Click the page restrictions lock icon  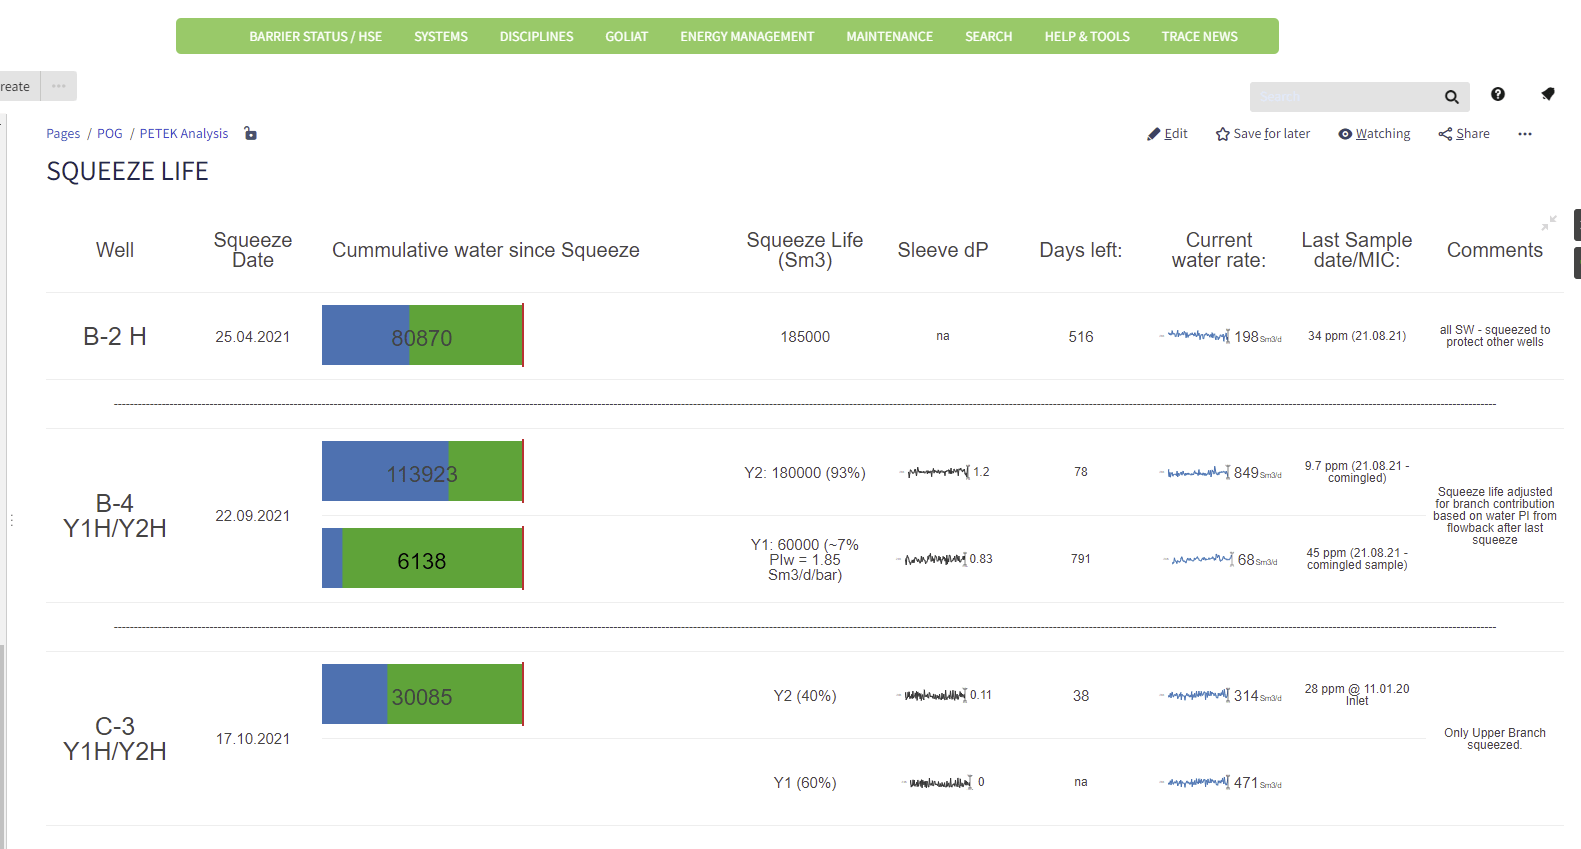[x=251, y=134]
